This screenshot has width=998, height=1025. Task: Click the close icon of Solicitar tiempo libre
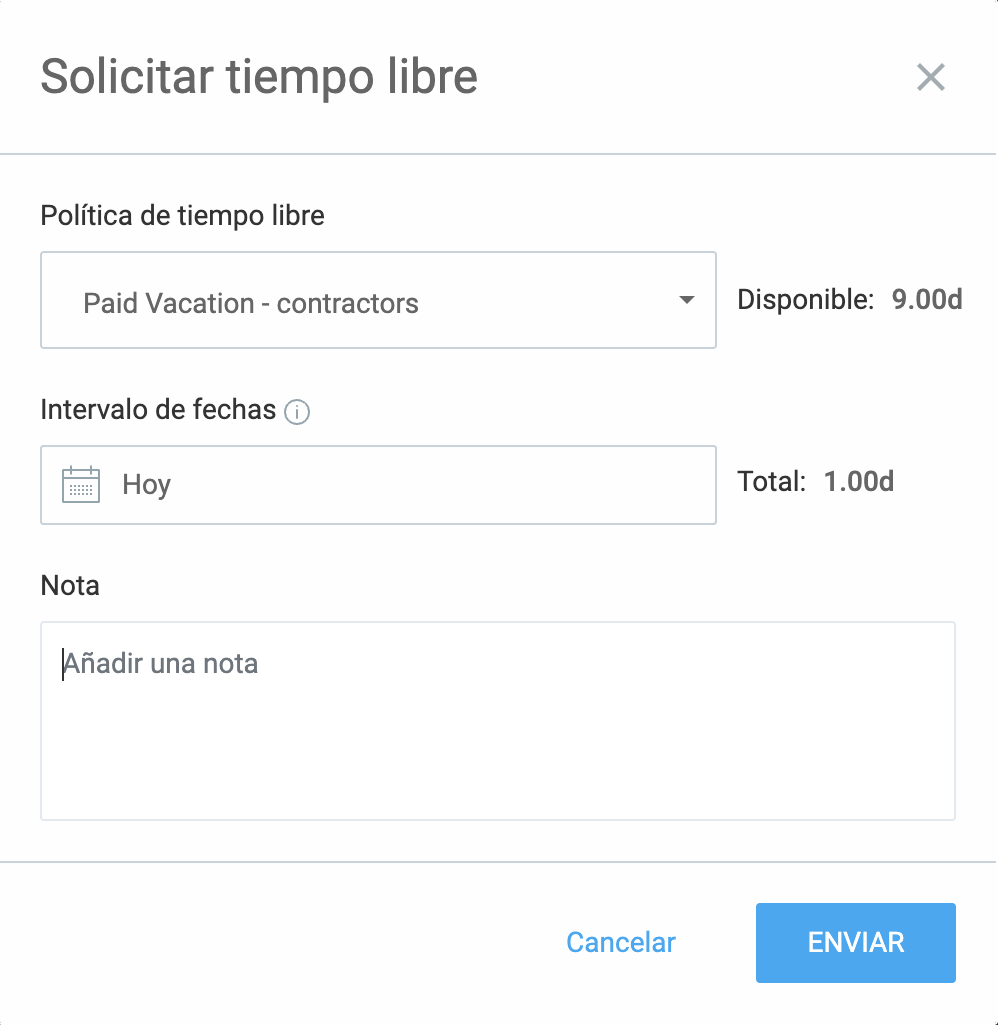(x=930, y=77)
